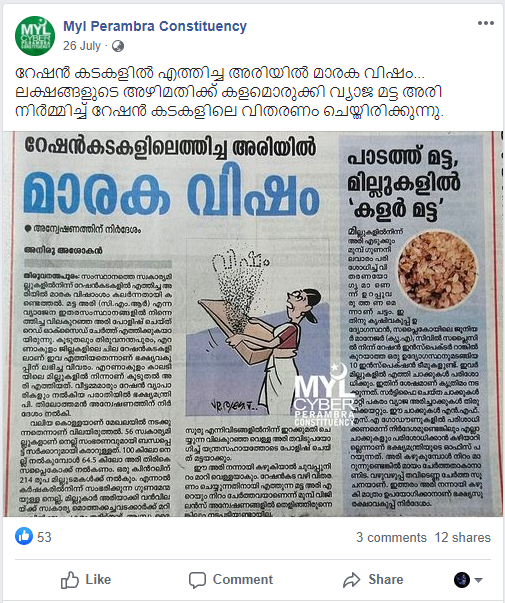Click the cartoon illustration in the photo
505x603 pixels.
tap(258, 327)
